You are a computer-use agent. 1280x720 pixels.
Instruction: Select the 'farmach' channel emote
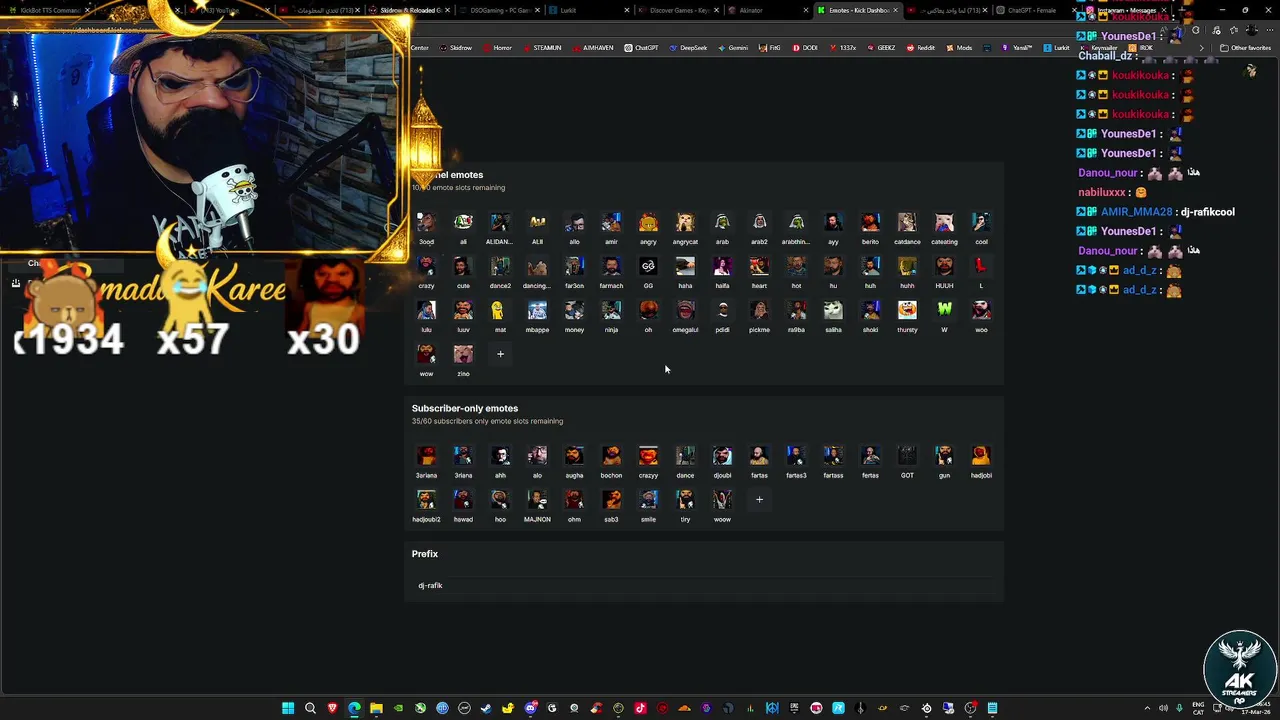point(611,266)
